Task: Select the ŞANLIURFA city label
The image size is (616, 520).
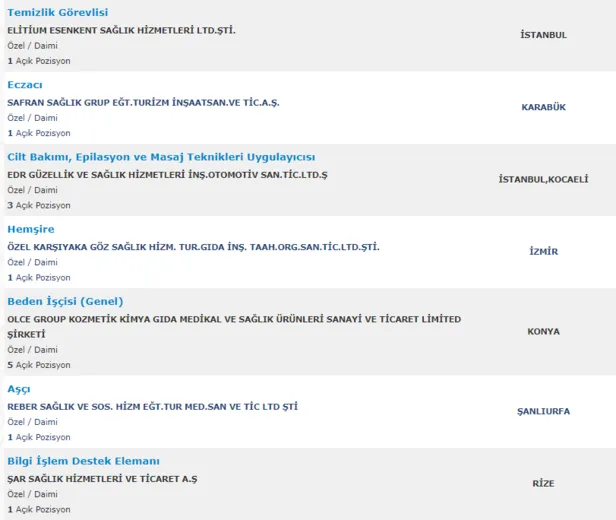Action: 544,411
